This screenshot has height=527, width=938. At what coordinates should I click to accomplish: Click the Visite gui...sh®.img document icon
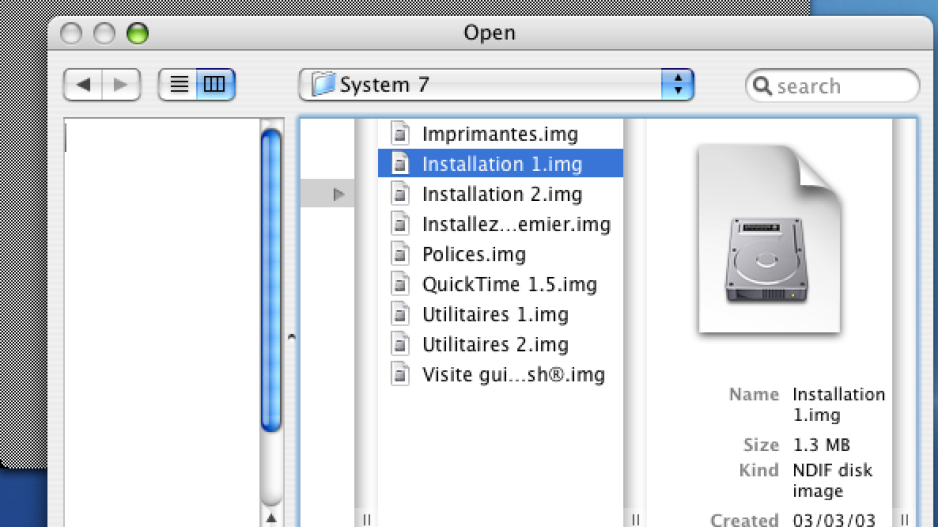pyautogui.click(x=400, y=374)
